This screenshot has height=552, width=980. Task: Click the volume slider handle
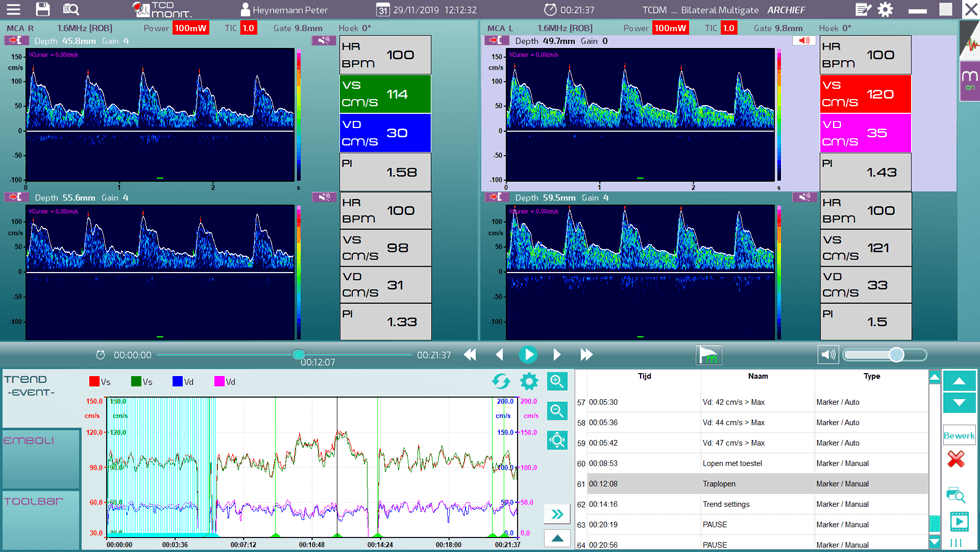pyautogui.click(x=896, y=355)
